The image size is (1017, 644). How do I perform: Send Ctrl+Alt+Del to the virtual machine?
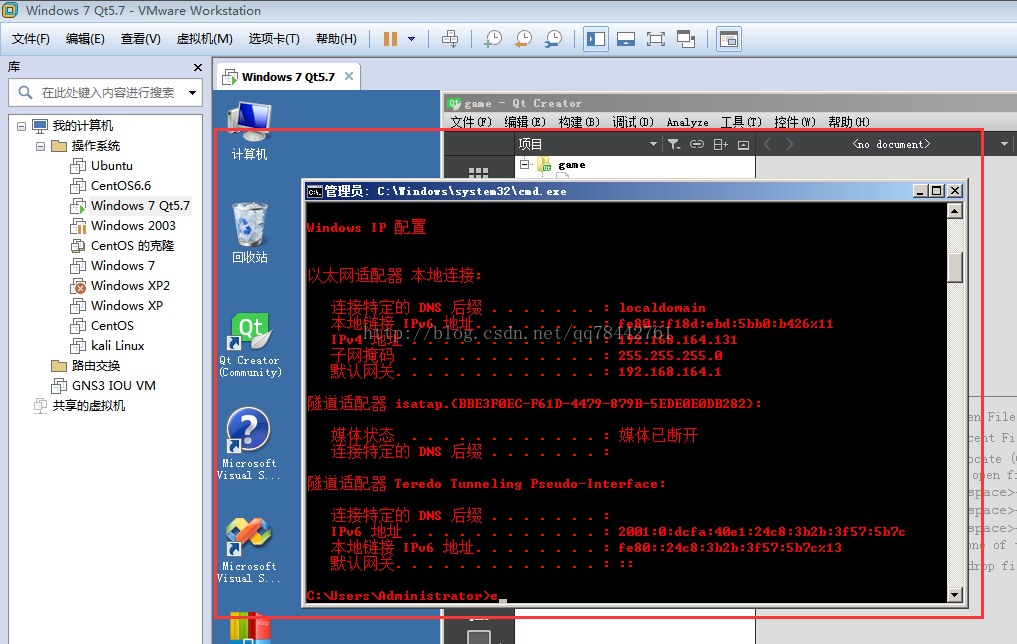pyautogui.click(x=449, y=39)
